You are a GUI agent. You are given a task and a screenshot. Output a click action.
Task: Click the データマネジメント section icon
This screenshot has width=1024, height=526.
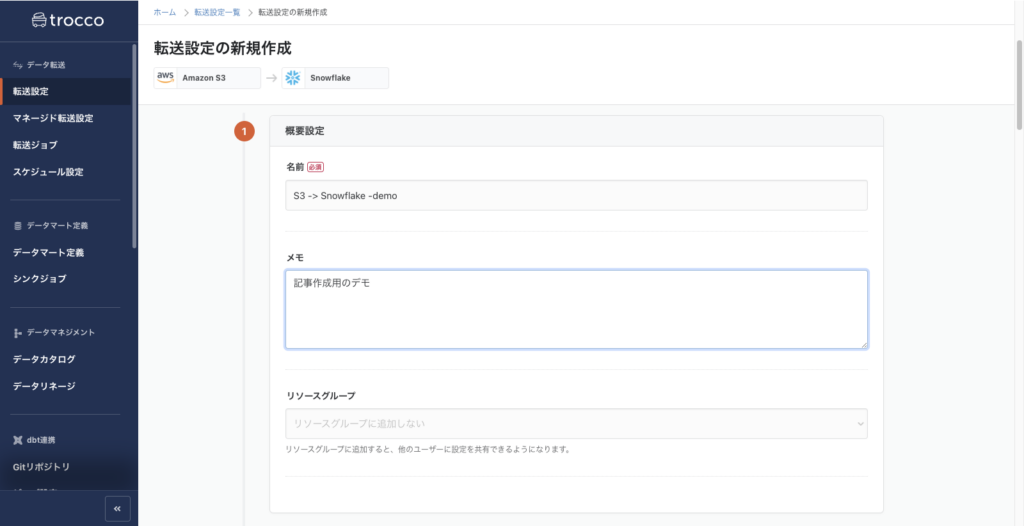(x=17, y=332)
